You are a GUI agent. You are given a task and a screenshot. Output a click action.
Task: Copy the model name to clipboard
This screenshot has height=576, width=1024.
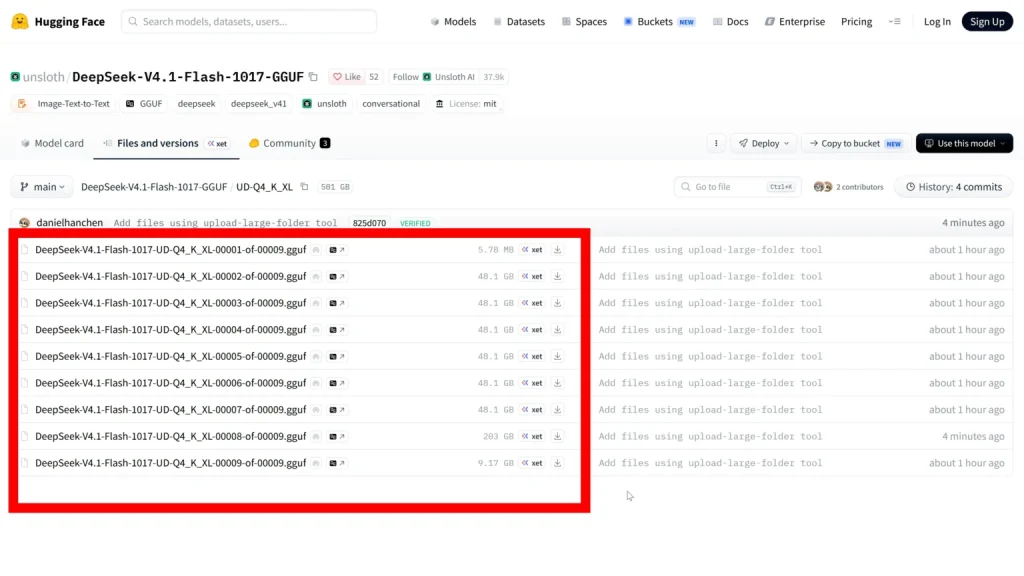pos(313,77)
